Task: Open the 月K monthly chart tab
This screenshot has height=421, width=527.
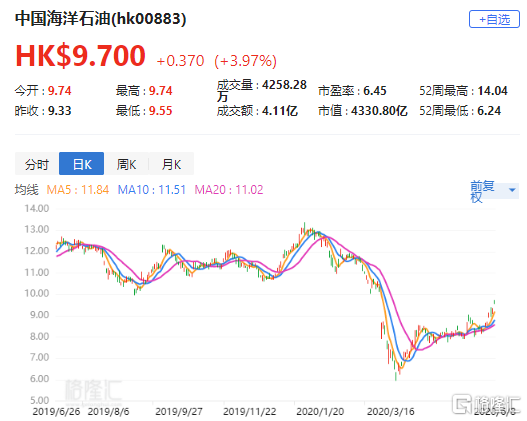Action: coord(171,164)
